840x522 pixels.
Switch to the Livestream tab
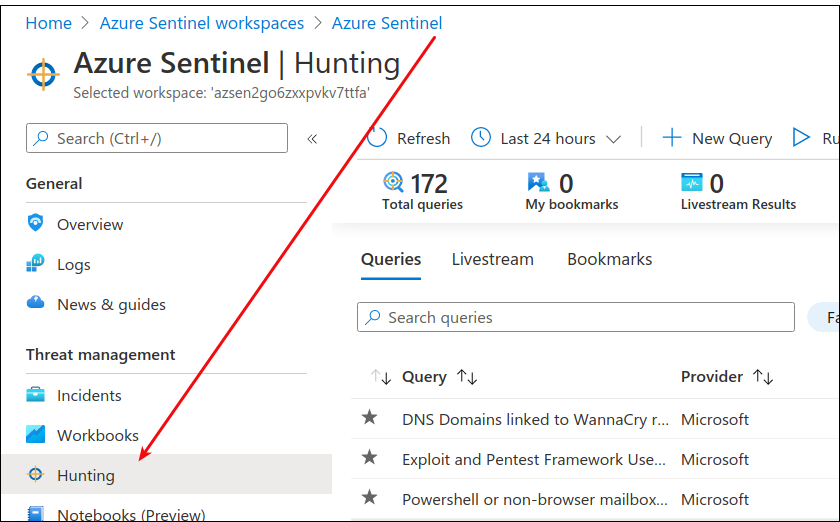[492, 259]
